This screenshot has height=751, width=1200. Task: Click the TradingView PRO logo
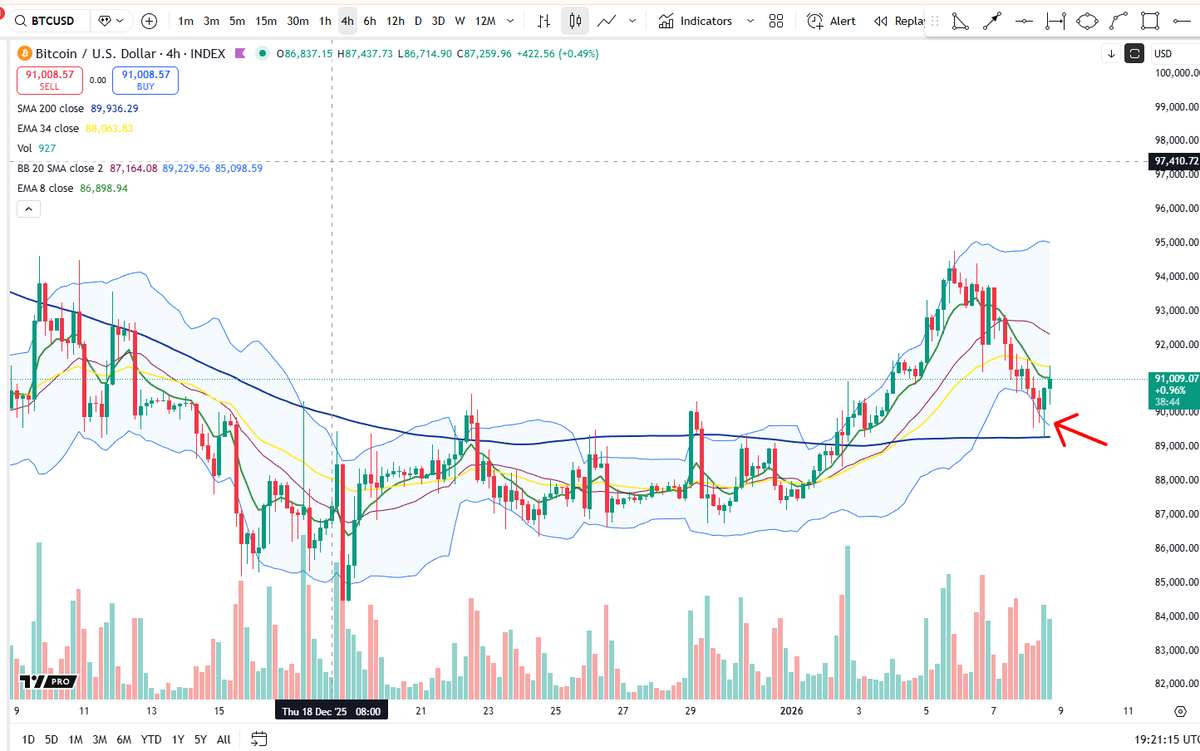[49, 681]
